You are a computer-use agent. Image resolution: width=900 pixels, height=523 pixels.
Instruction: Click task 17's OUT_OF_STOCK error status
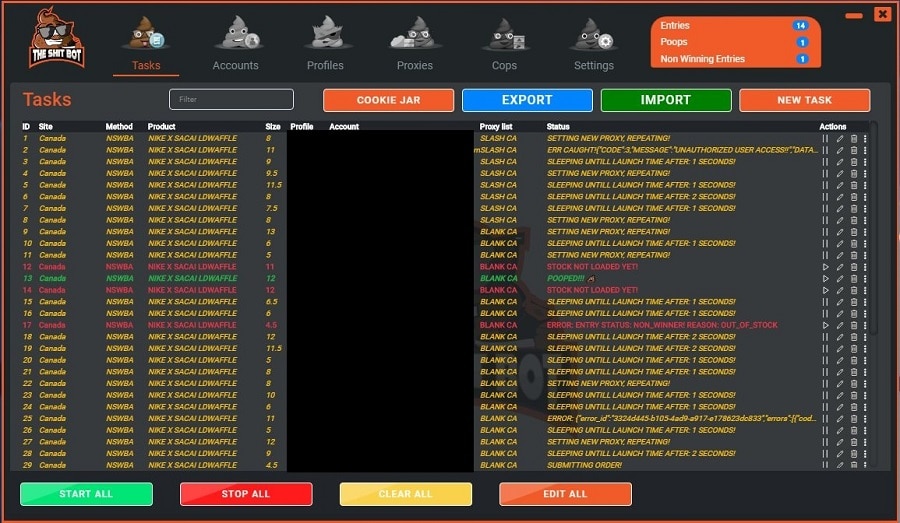pos(662,325)
